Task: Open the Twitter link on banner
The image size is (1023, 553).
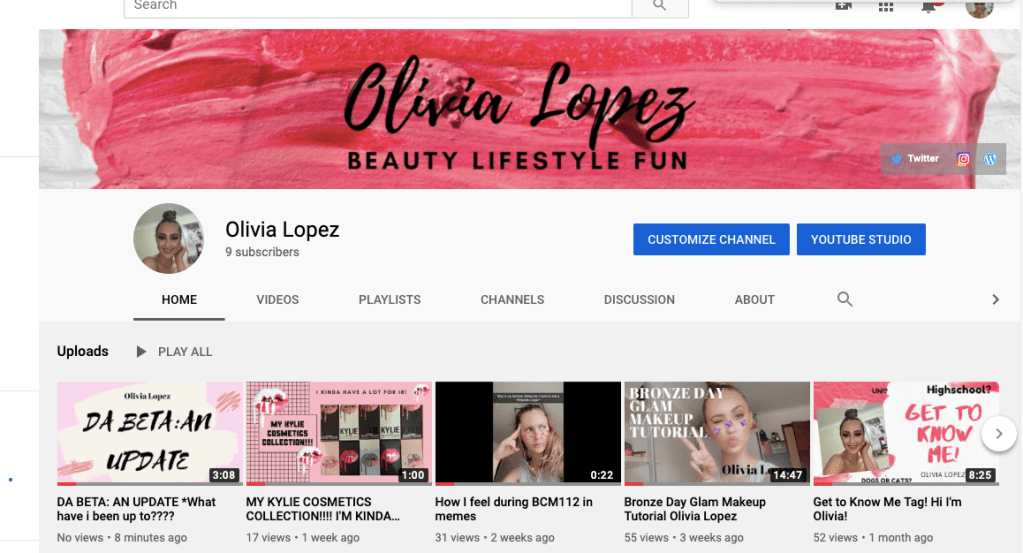Action: tap(915, 159)
